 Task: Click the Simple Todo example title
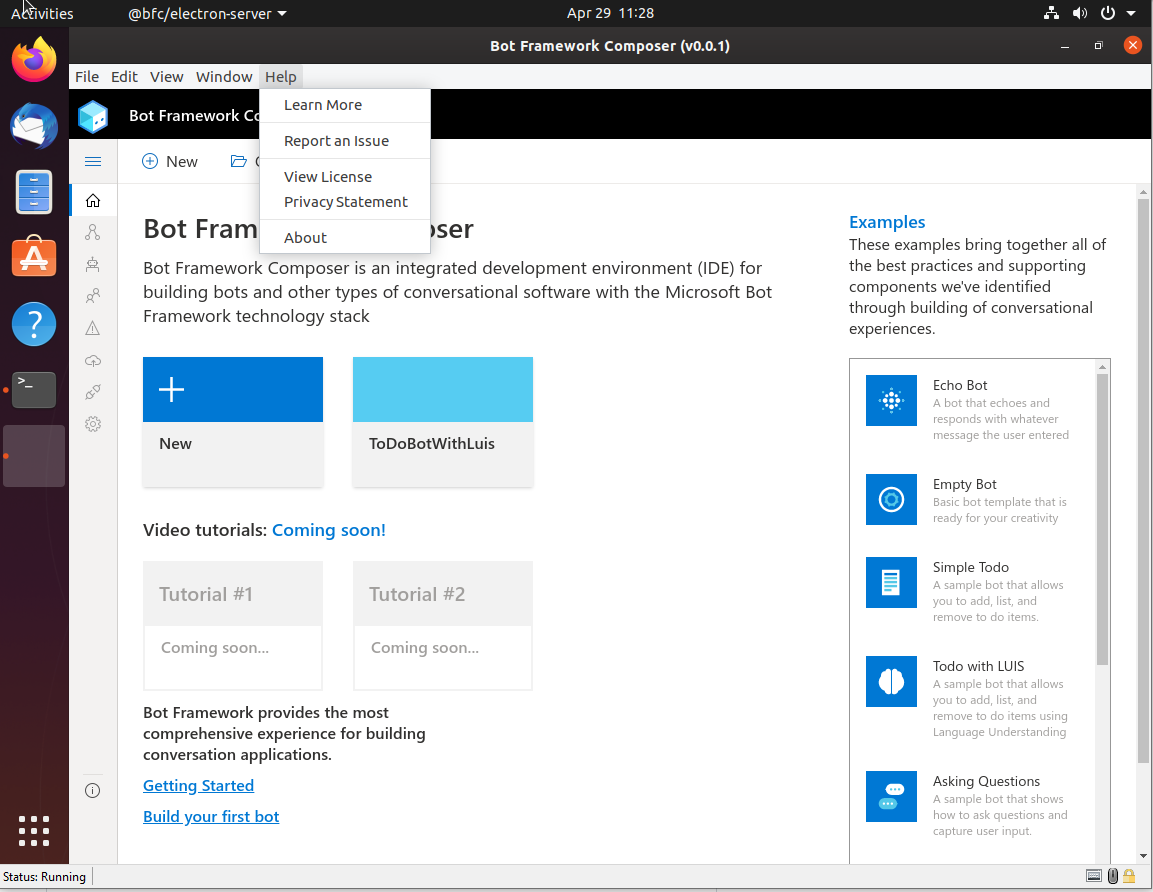pyautogui.click(x=971, y=567)
